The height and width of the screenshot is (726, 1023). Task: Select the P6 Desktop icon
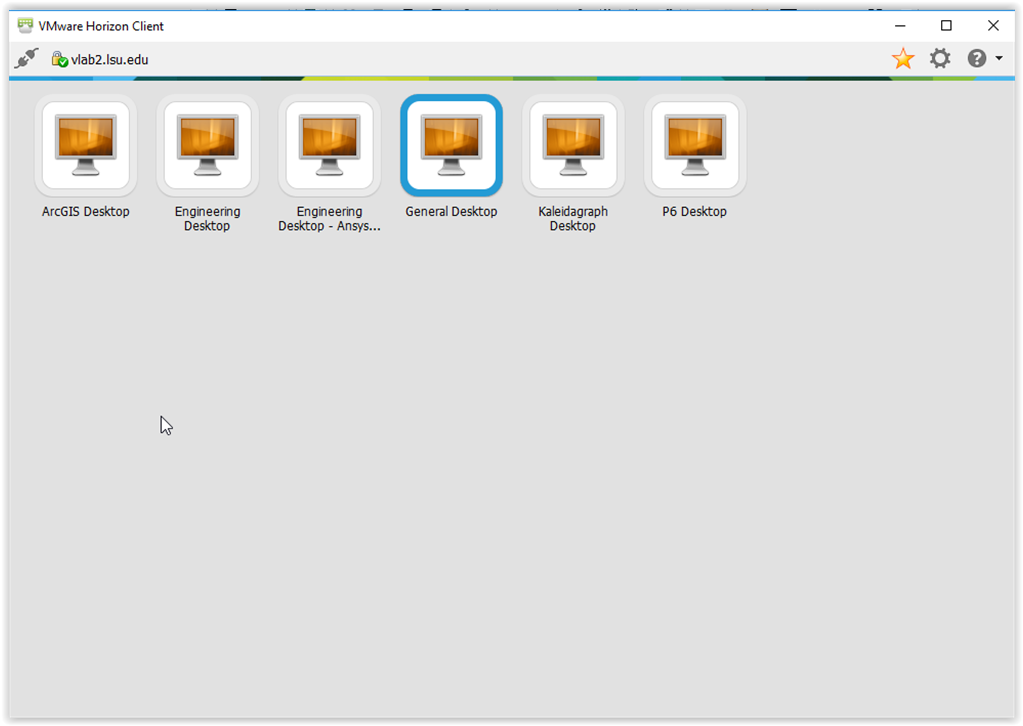click(695, 145)
